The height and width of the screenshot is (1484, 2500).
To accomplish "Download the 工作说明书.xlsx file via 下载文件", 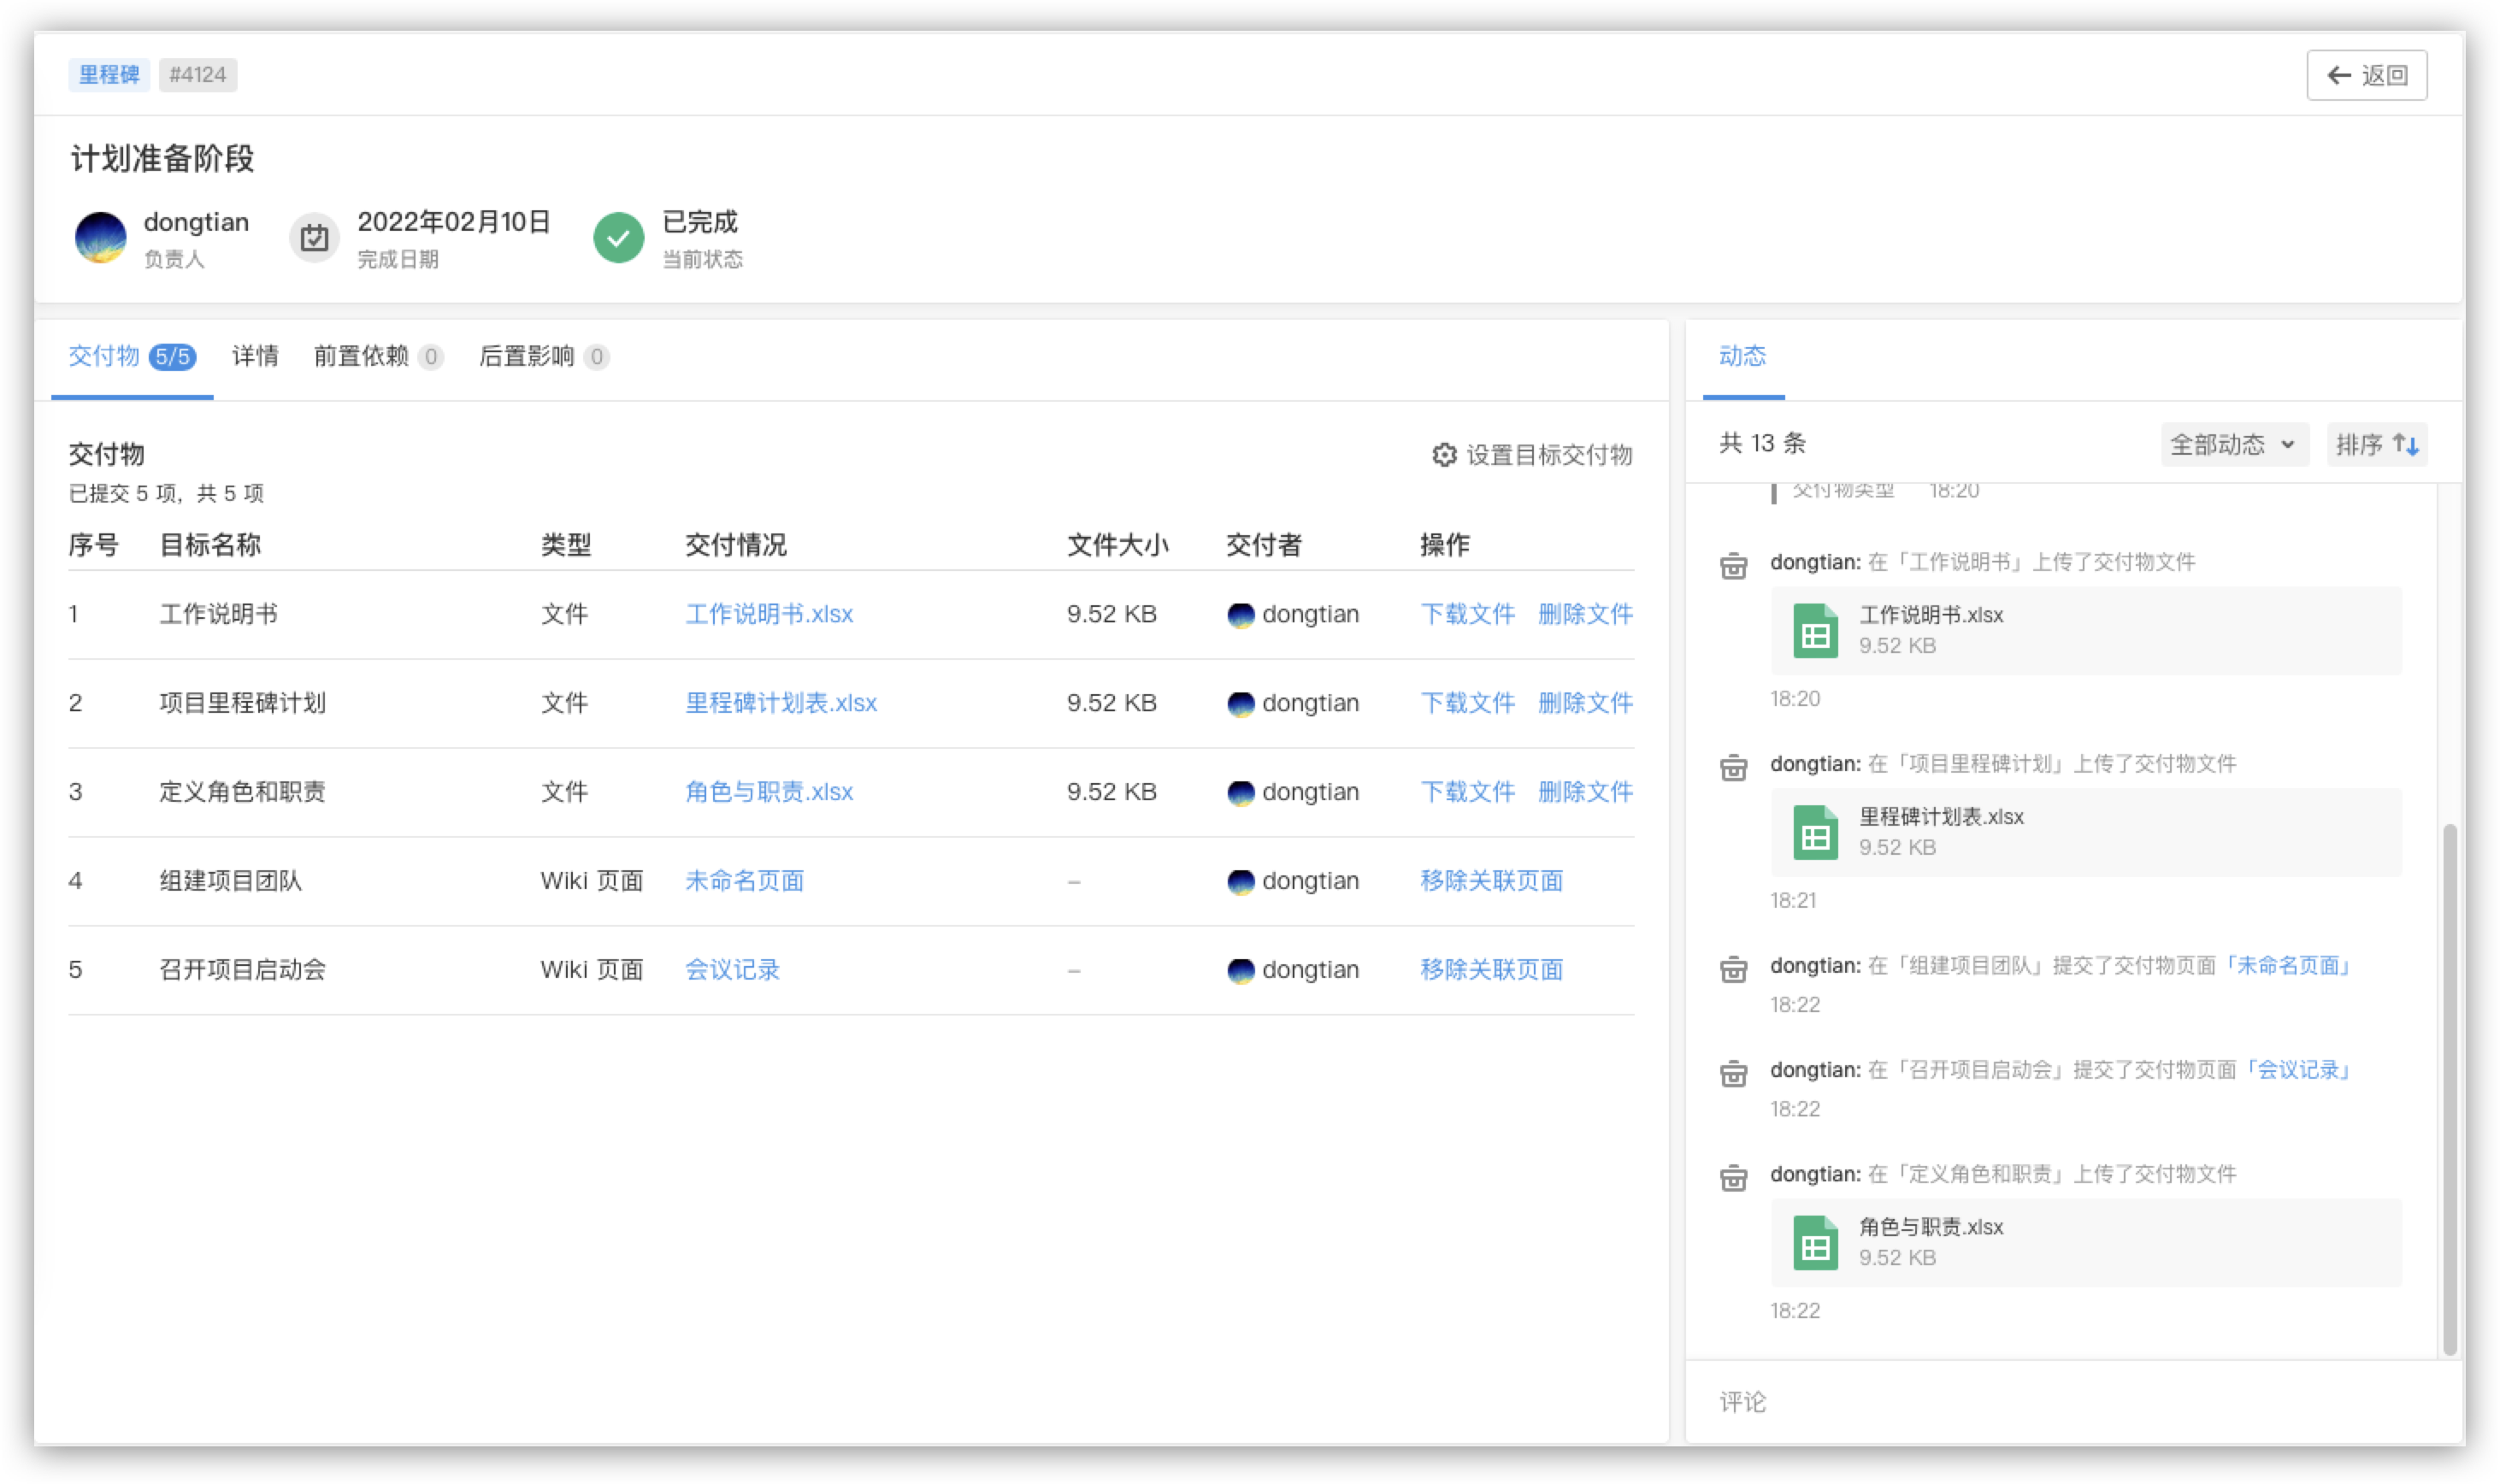I will pyautogui.click(x=1467, y=614).
